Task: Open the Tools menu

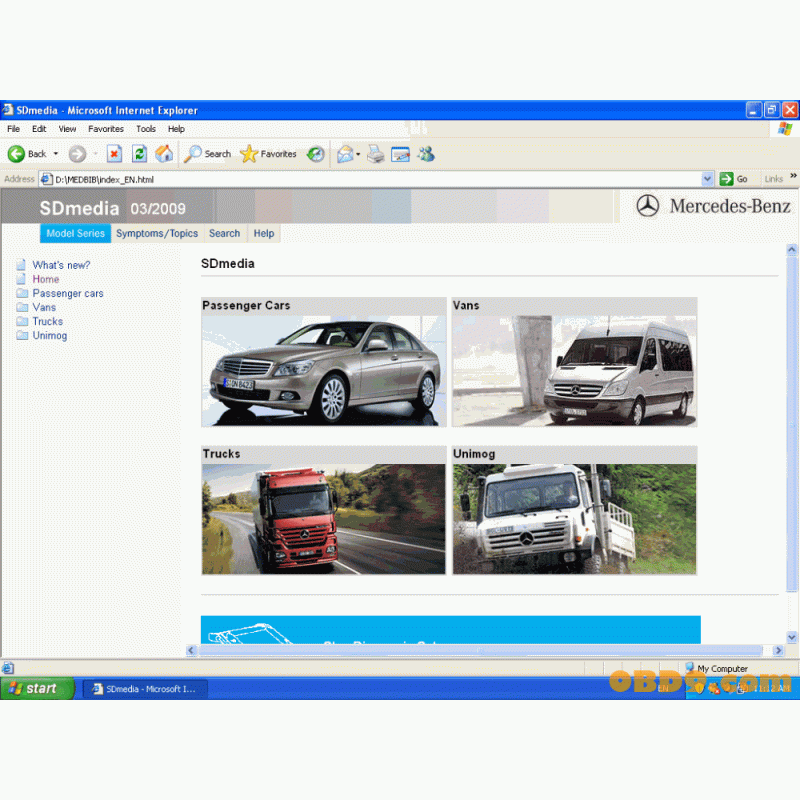Action: pyautogui.click(x=146, y=129)
